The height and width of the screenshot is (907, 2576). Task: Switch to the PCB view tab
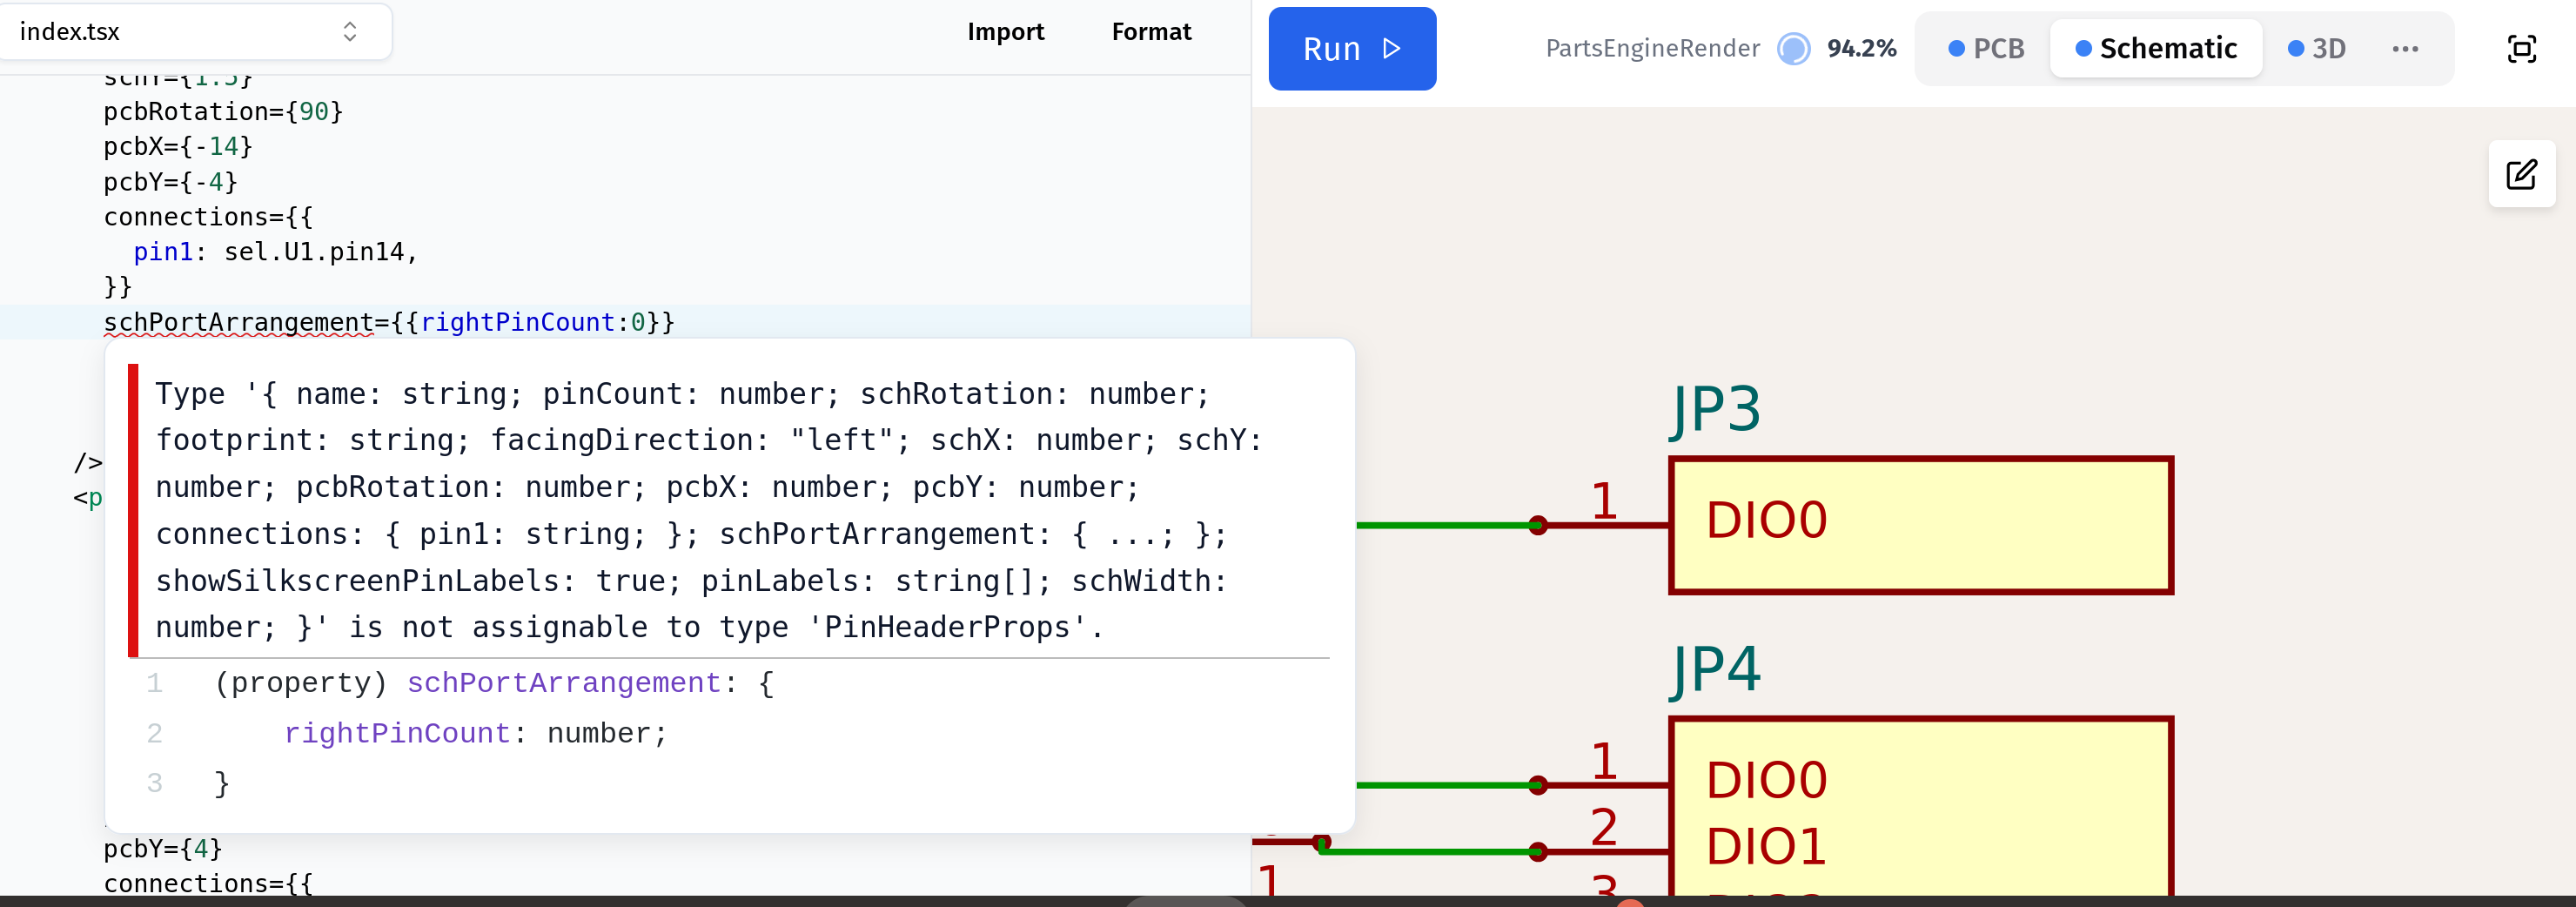(x=1986, y=49)
